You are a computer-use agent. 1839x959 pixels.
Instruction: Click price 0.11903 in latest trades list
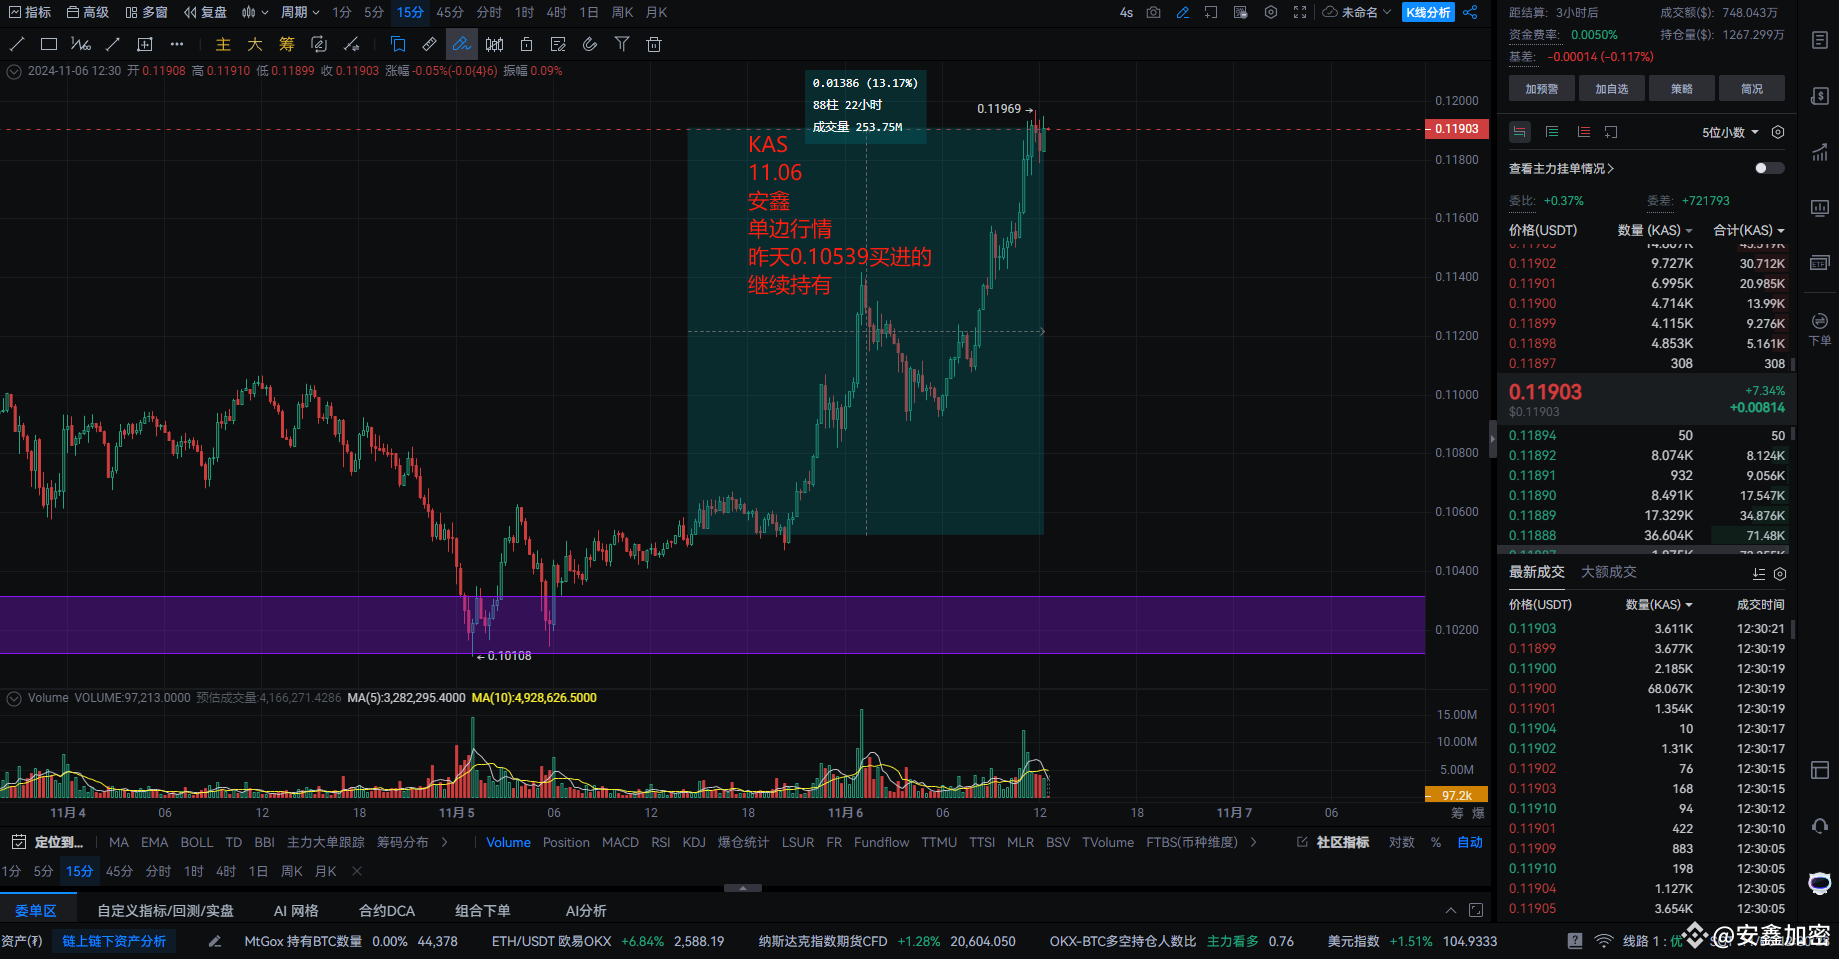click(1531, 628)
